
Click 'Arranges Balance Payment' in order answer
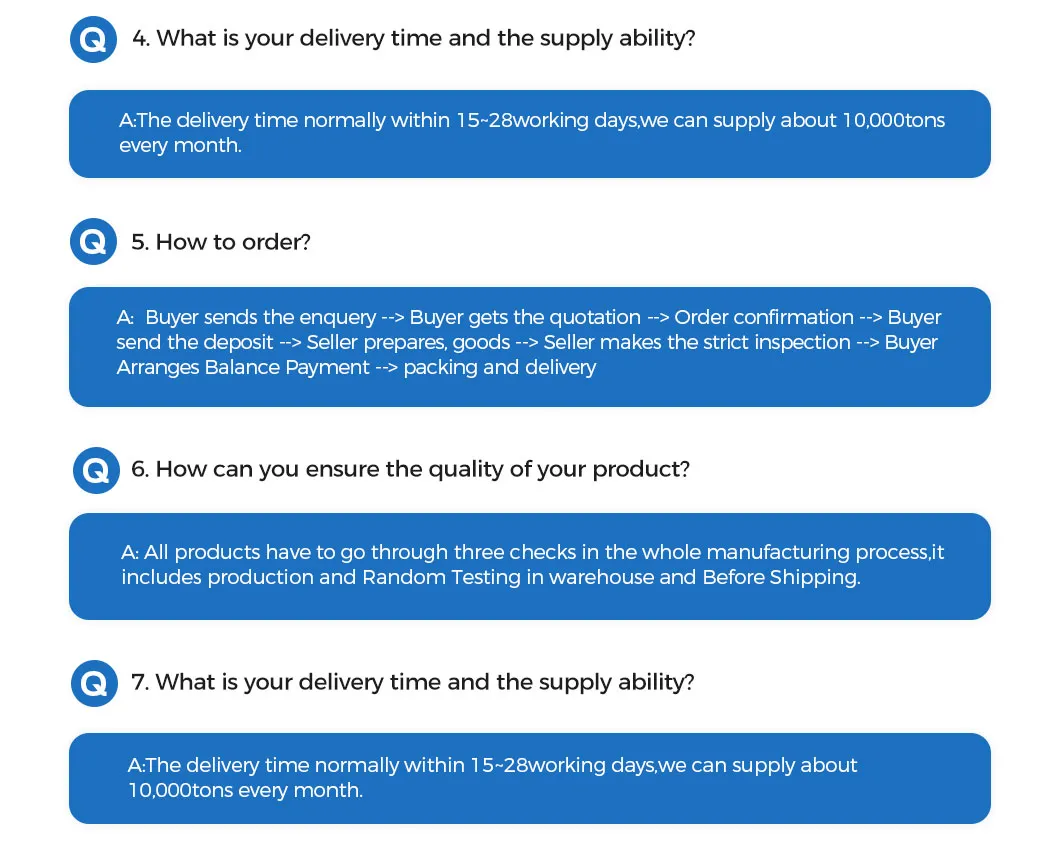(x=243, y=368)
